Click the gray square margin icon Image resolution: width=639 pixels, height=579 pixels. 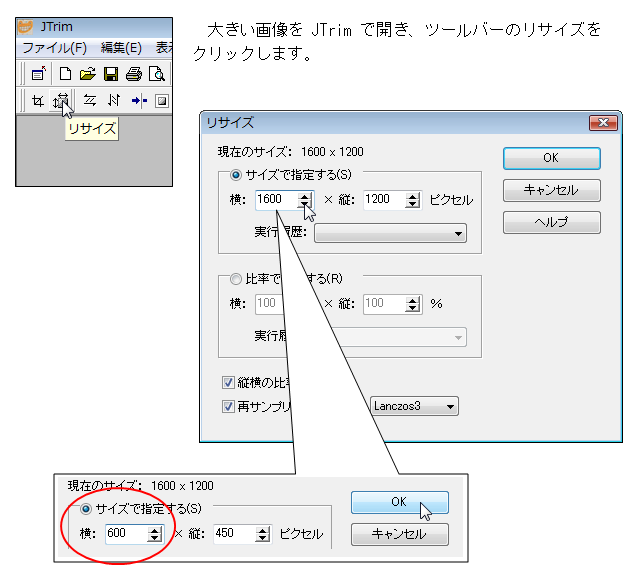coord(162,101)
